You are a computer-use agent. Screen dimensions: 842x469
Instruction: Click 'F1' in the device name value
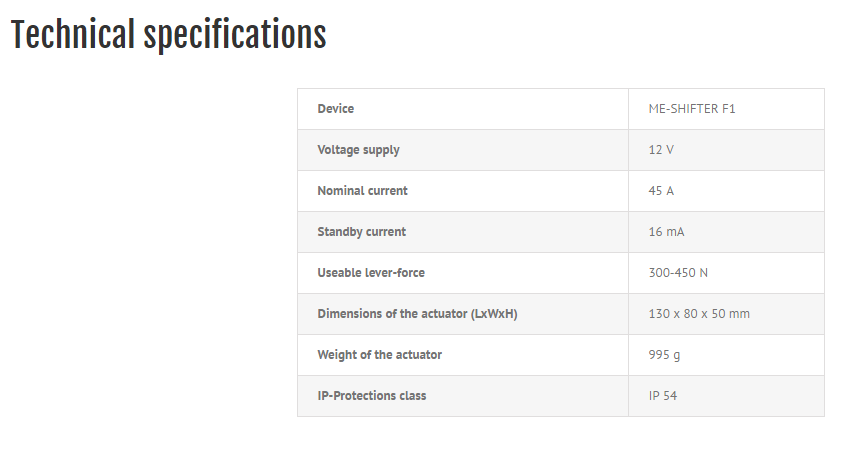pyautogui.click(x=729, y=109)
